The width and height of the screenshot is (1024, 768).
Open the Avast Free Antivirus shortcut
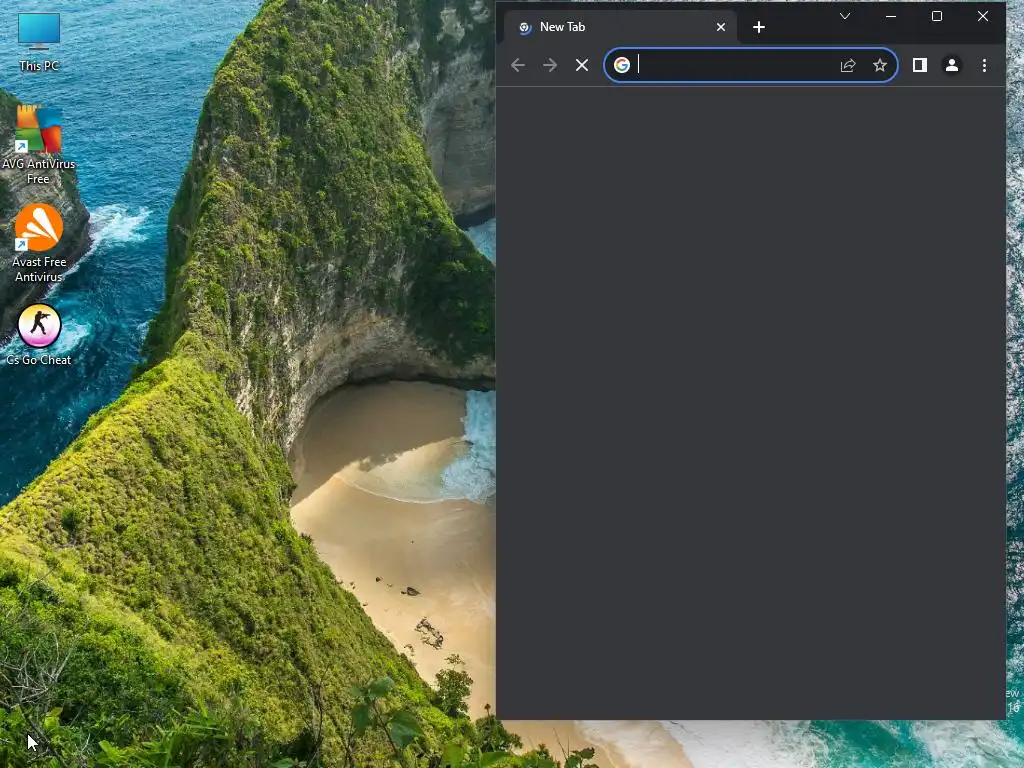(39, 243)
